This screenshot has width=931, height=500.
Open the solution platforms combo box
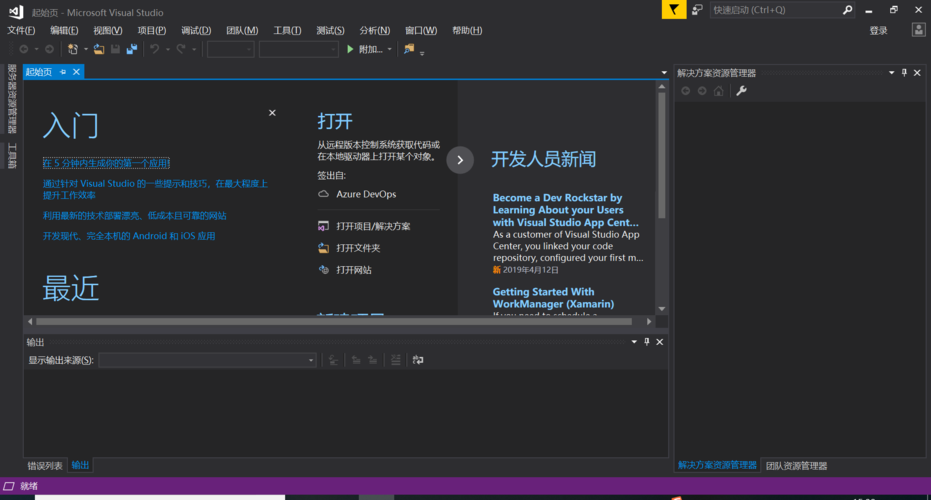click(299, 49)
